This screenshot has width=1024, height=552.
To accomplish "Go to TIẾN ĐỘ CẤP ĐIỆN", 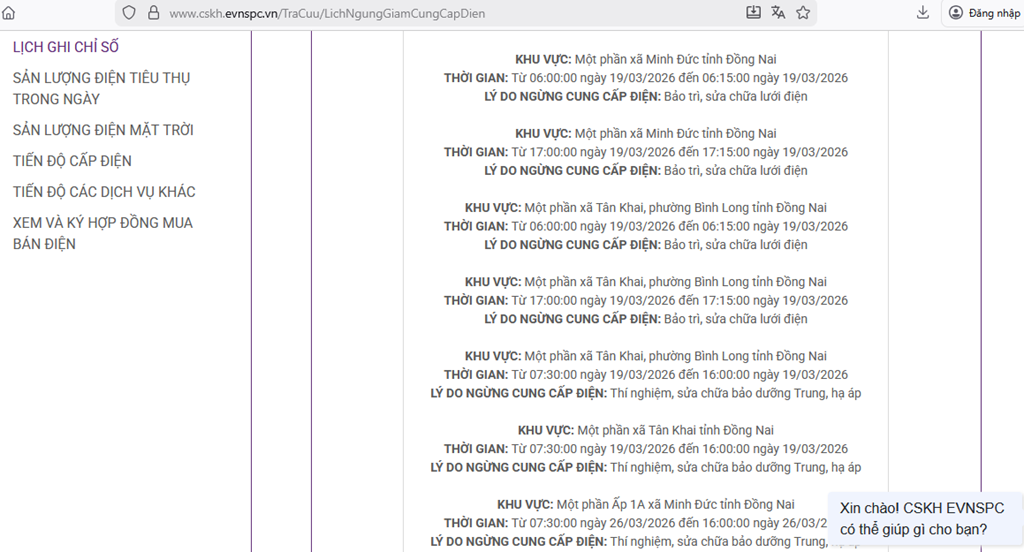I will point(72,161).
